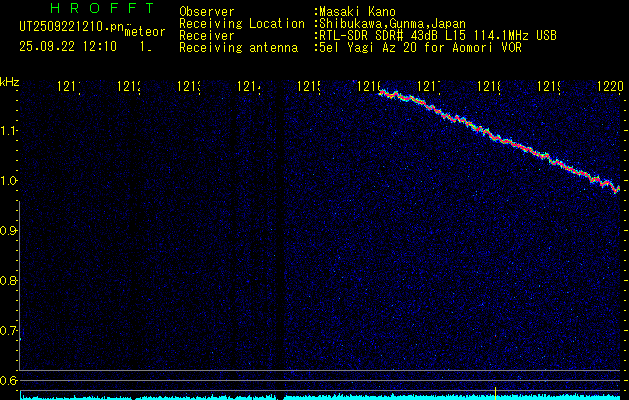Click the Receiving antenna field label
629x400 pixels.
(238, 47)
